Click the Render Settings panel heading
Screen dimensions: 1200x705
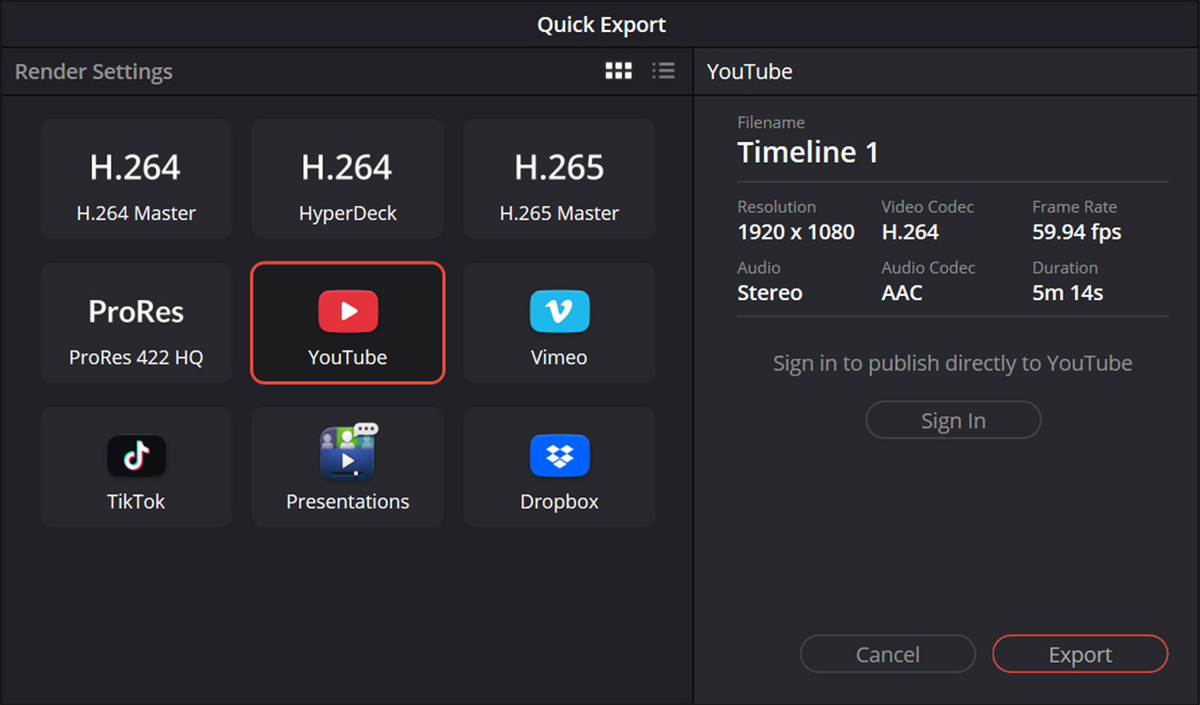(94, 72)
